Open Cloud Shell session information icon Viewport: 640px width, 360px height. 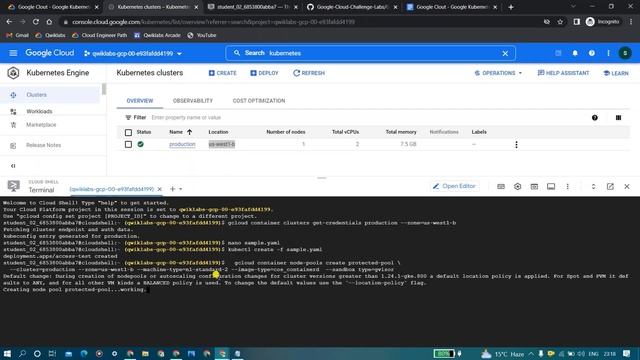tap(551, 187)
